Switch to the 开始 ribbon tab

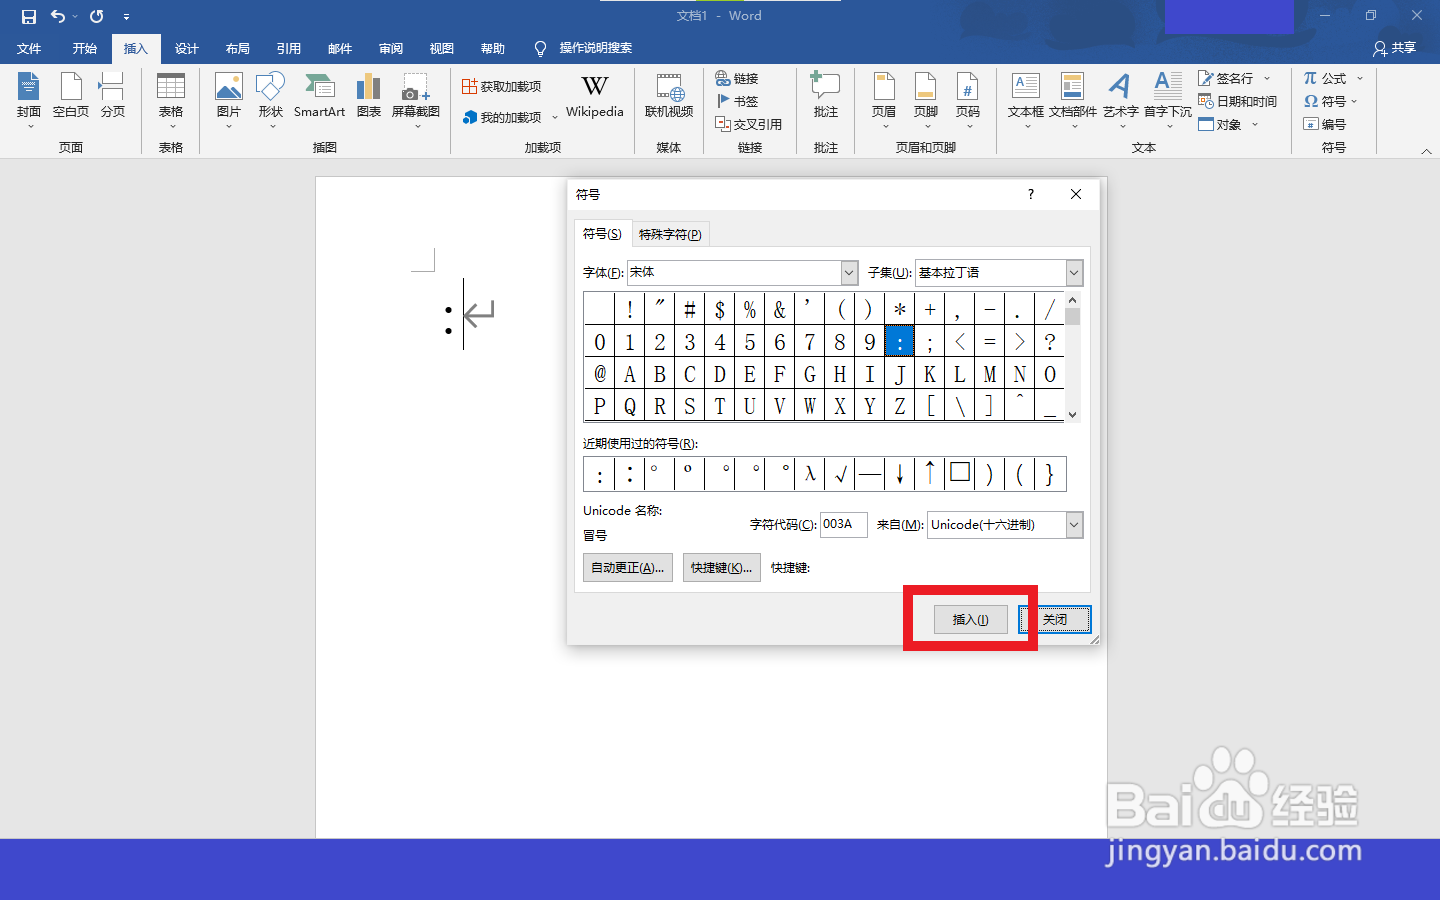(84, 48)
